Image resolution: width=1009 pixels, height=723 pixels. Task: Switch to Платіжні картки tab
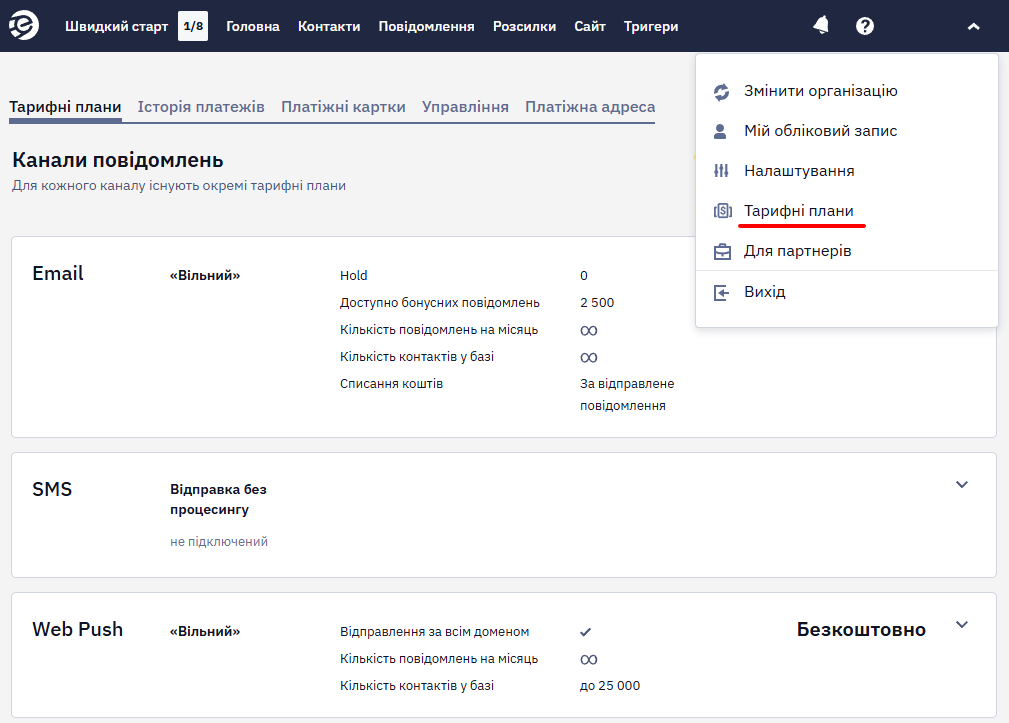pos(343,107)
